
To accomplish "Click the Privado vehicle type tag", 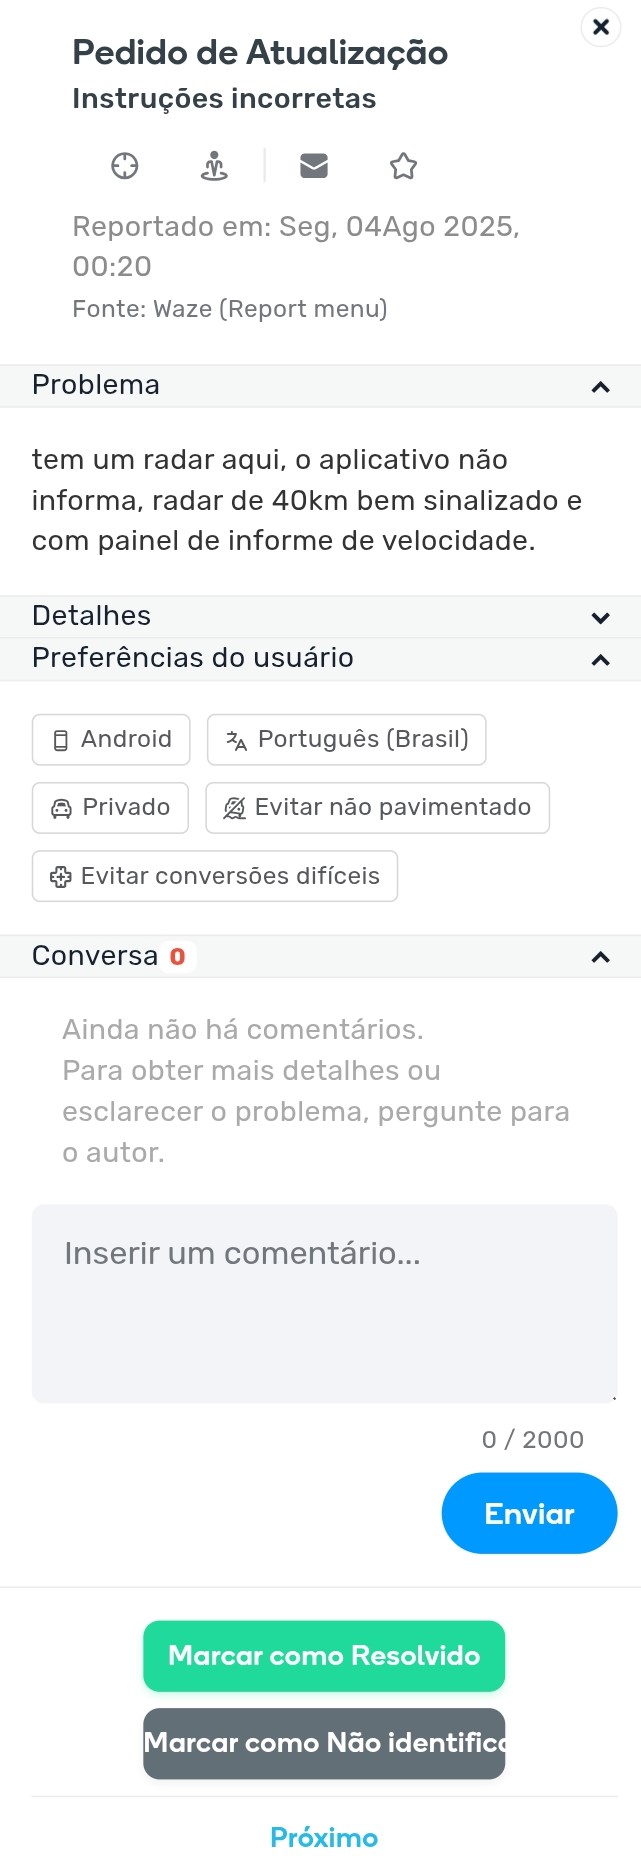I will pos(110,808).
